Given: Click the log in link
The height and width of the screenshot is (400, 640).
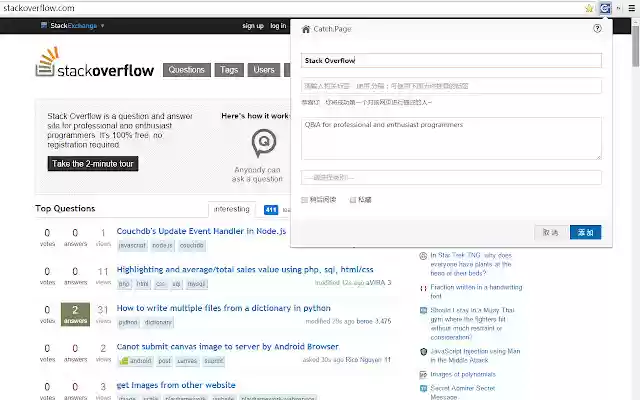Looking at the screenshot, I should (x=278, y=26).
